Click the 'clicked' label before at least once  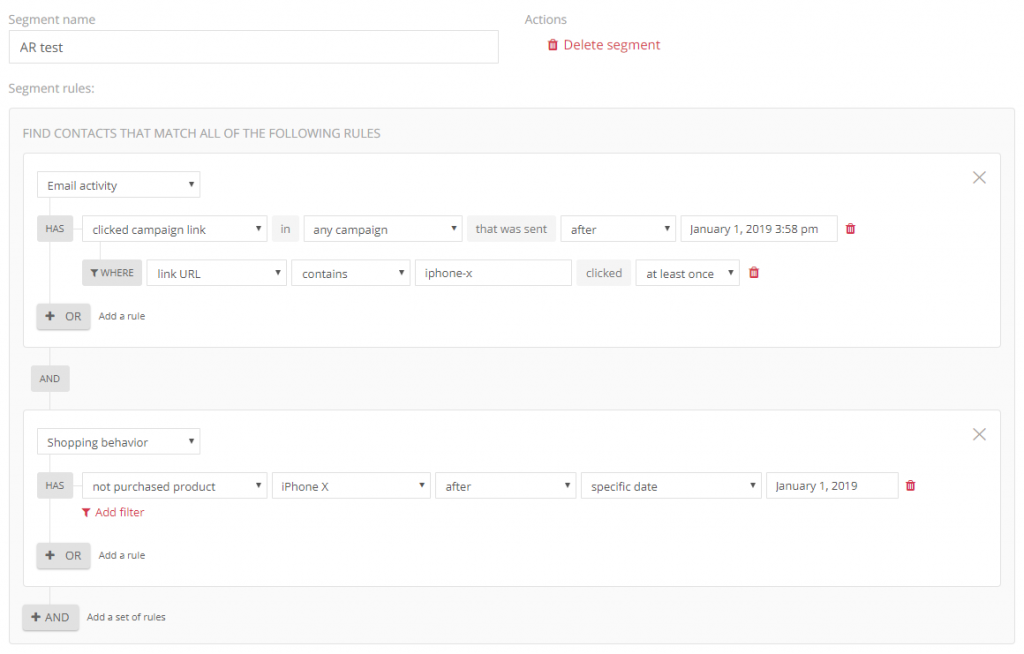[603, 272]
